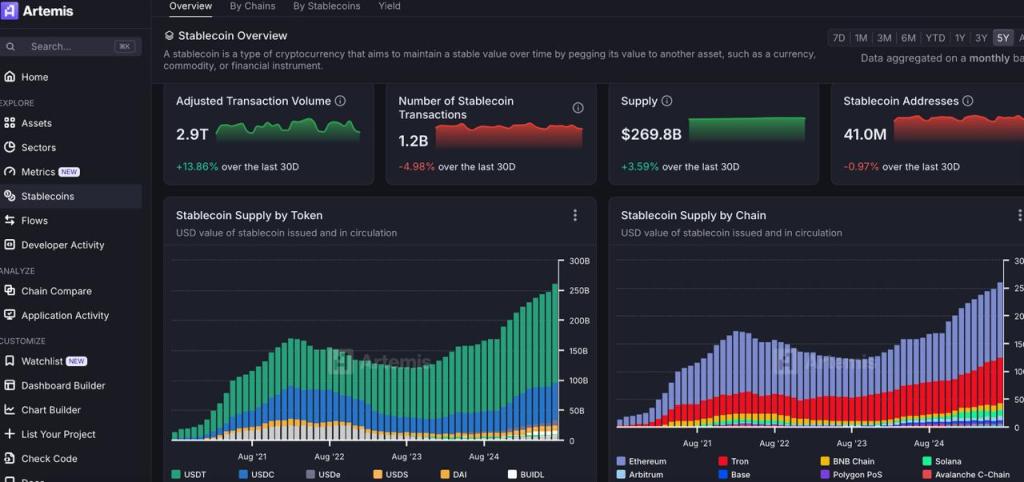Select the YTD time range button
Screen dimensions: 1024x482
(935, 38)
